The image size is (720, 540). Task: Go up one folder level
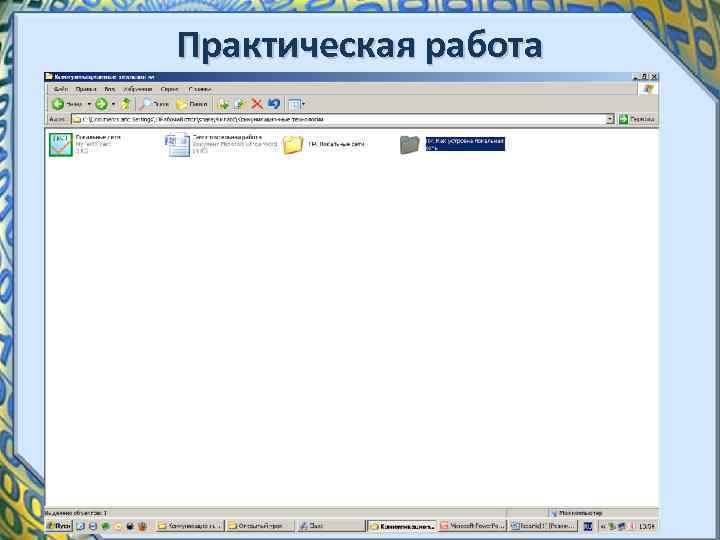click(126, 104)
